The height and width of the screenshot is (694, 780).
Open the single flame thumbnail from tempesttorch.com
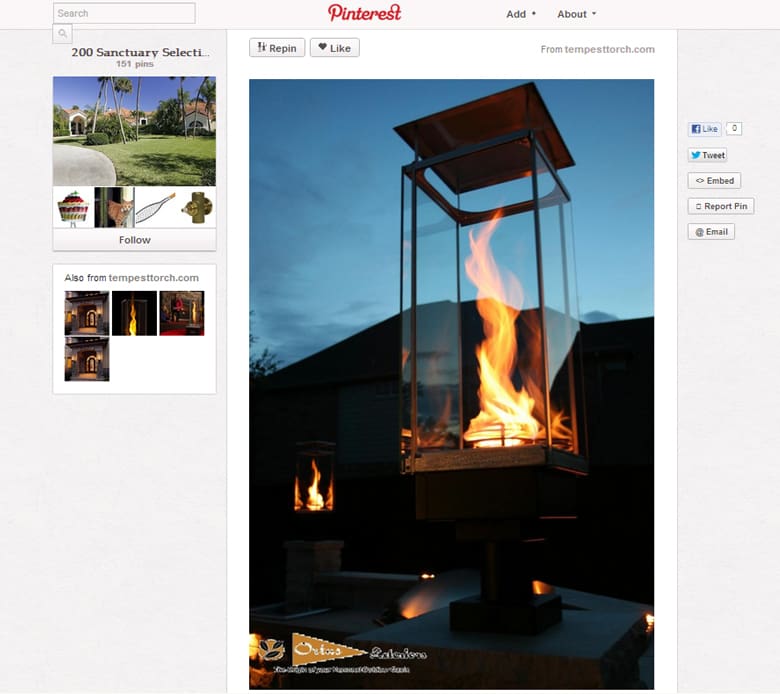134,313
